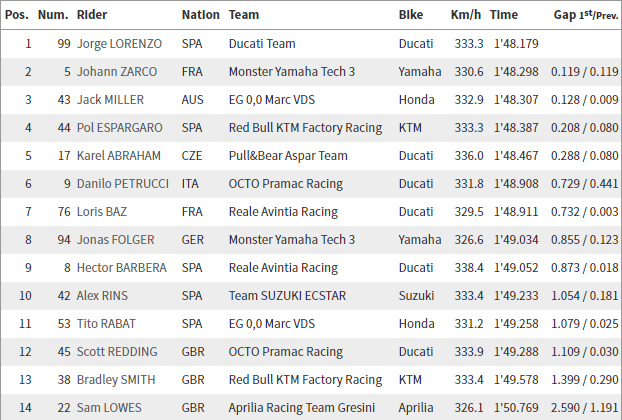Screen dimensions: 622x420
Task: Select rider name Jorge LORENZO
Action: click(x=119, y=44)
